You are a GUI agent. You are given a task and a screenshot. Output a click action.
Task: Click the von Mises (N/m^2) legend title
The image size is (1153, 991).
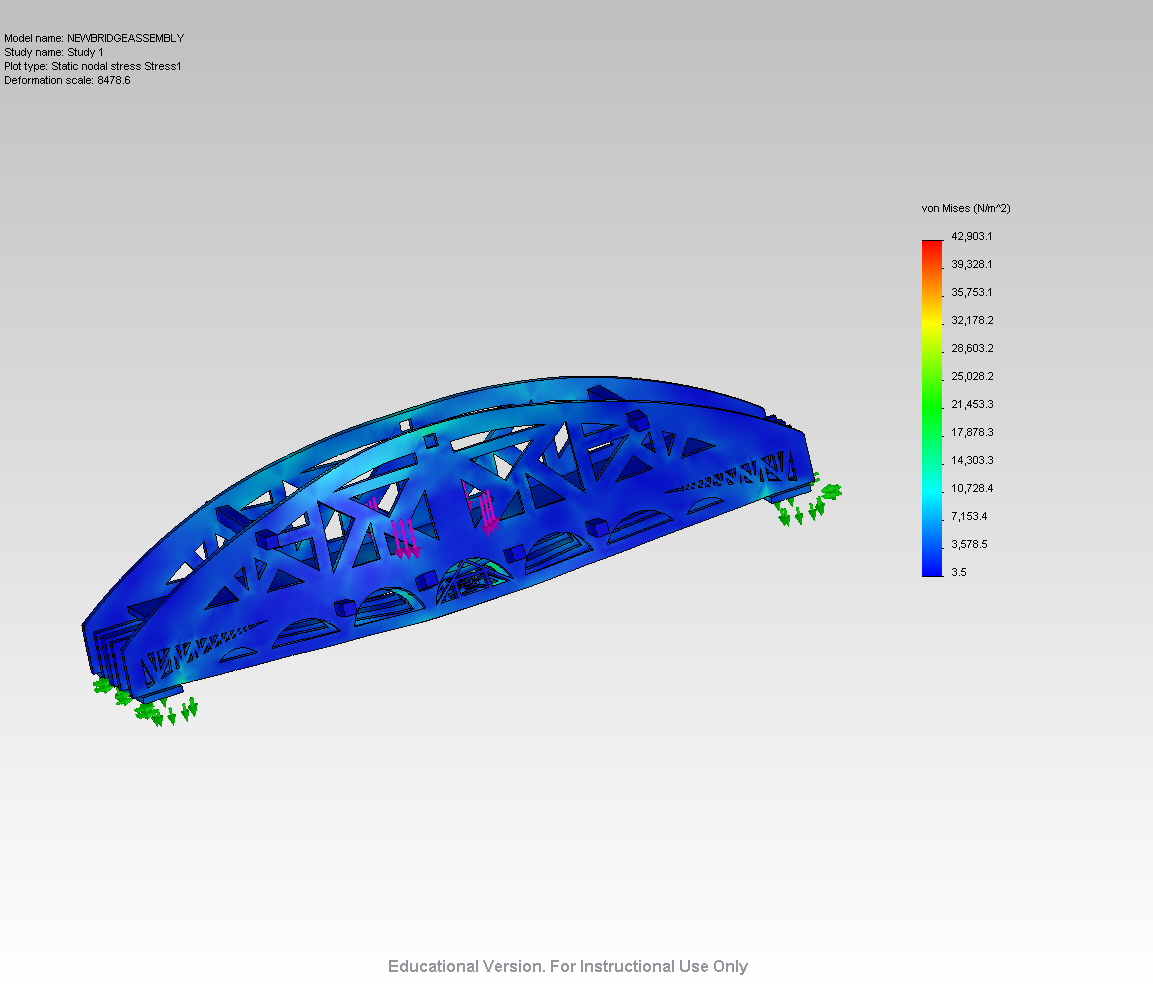click(x=965, y=209)
